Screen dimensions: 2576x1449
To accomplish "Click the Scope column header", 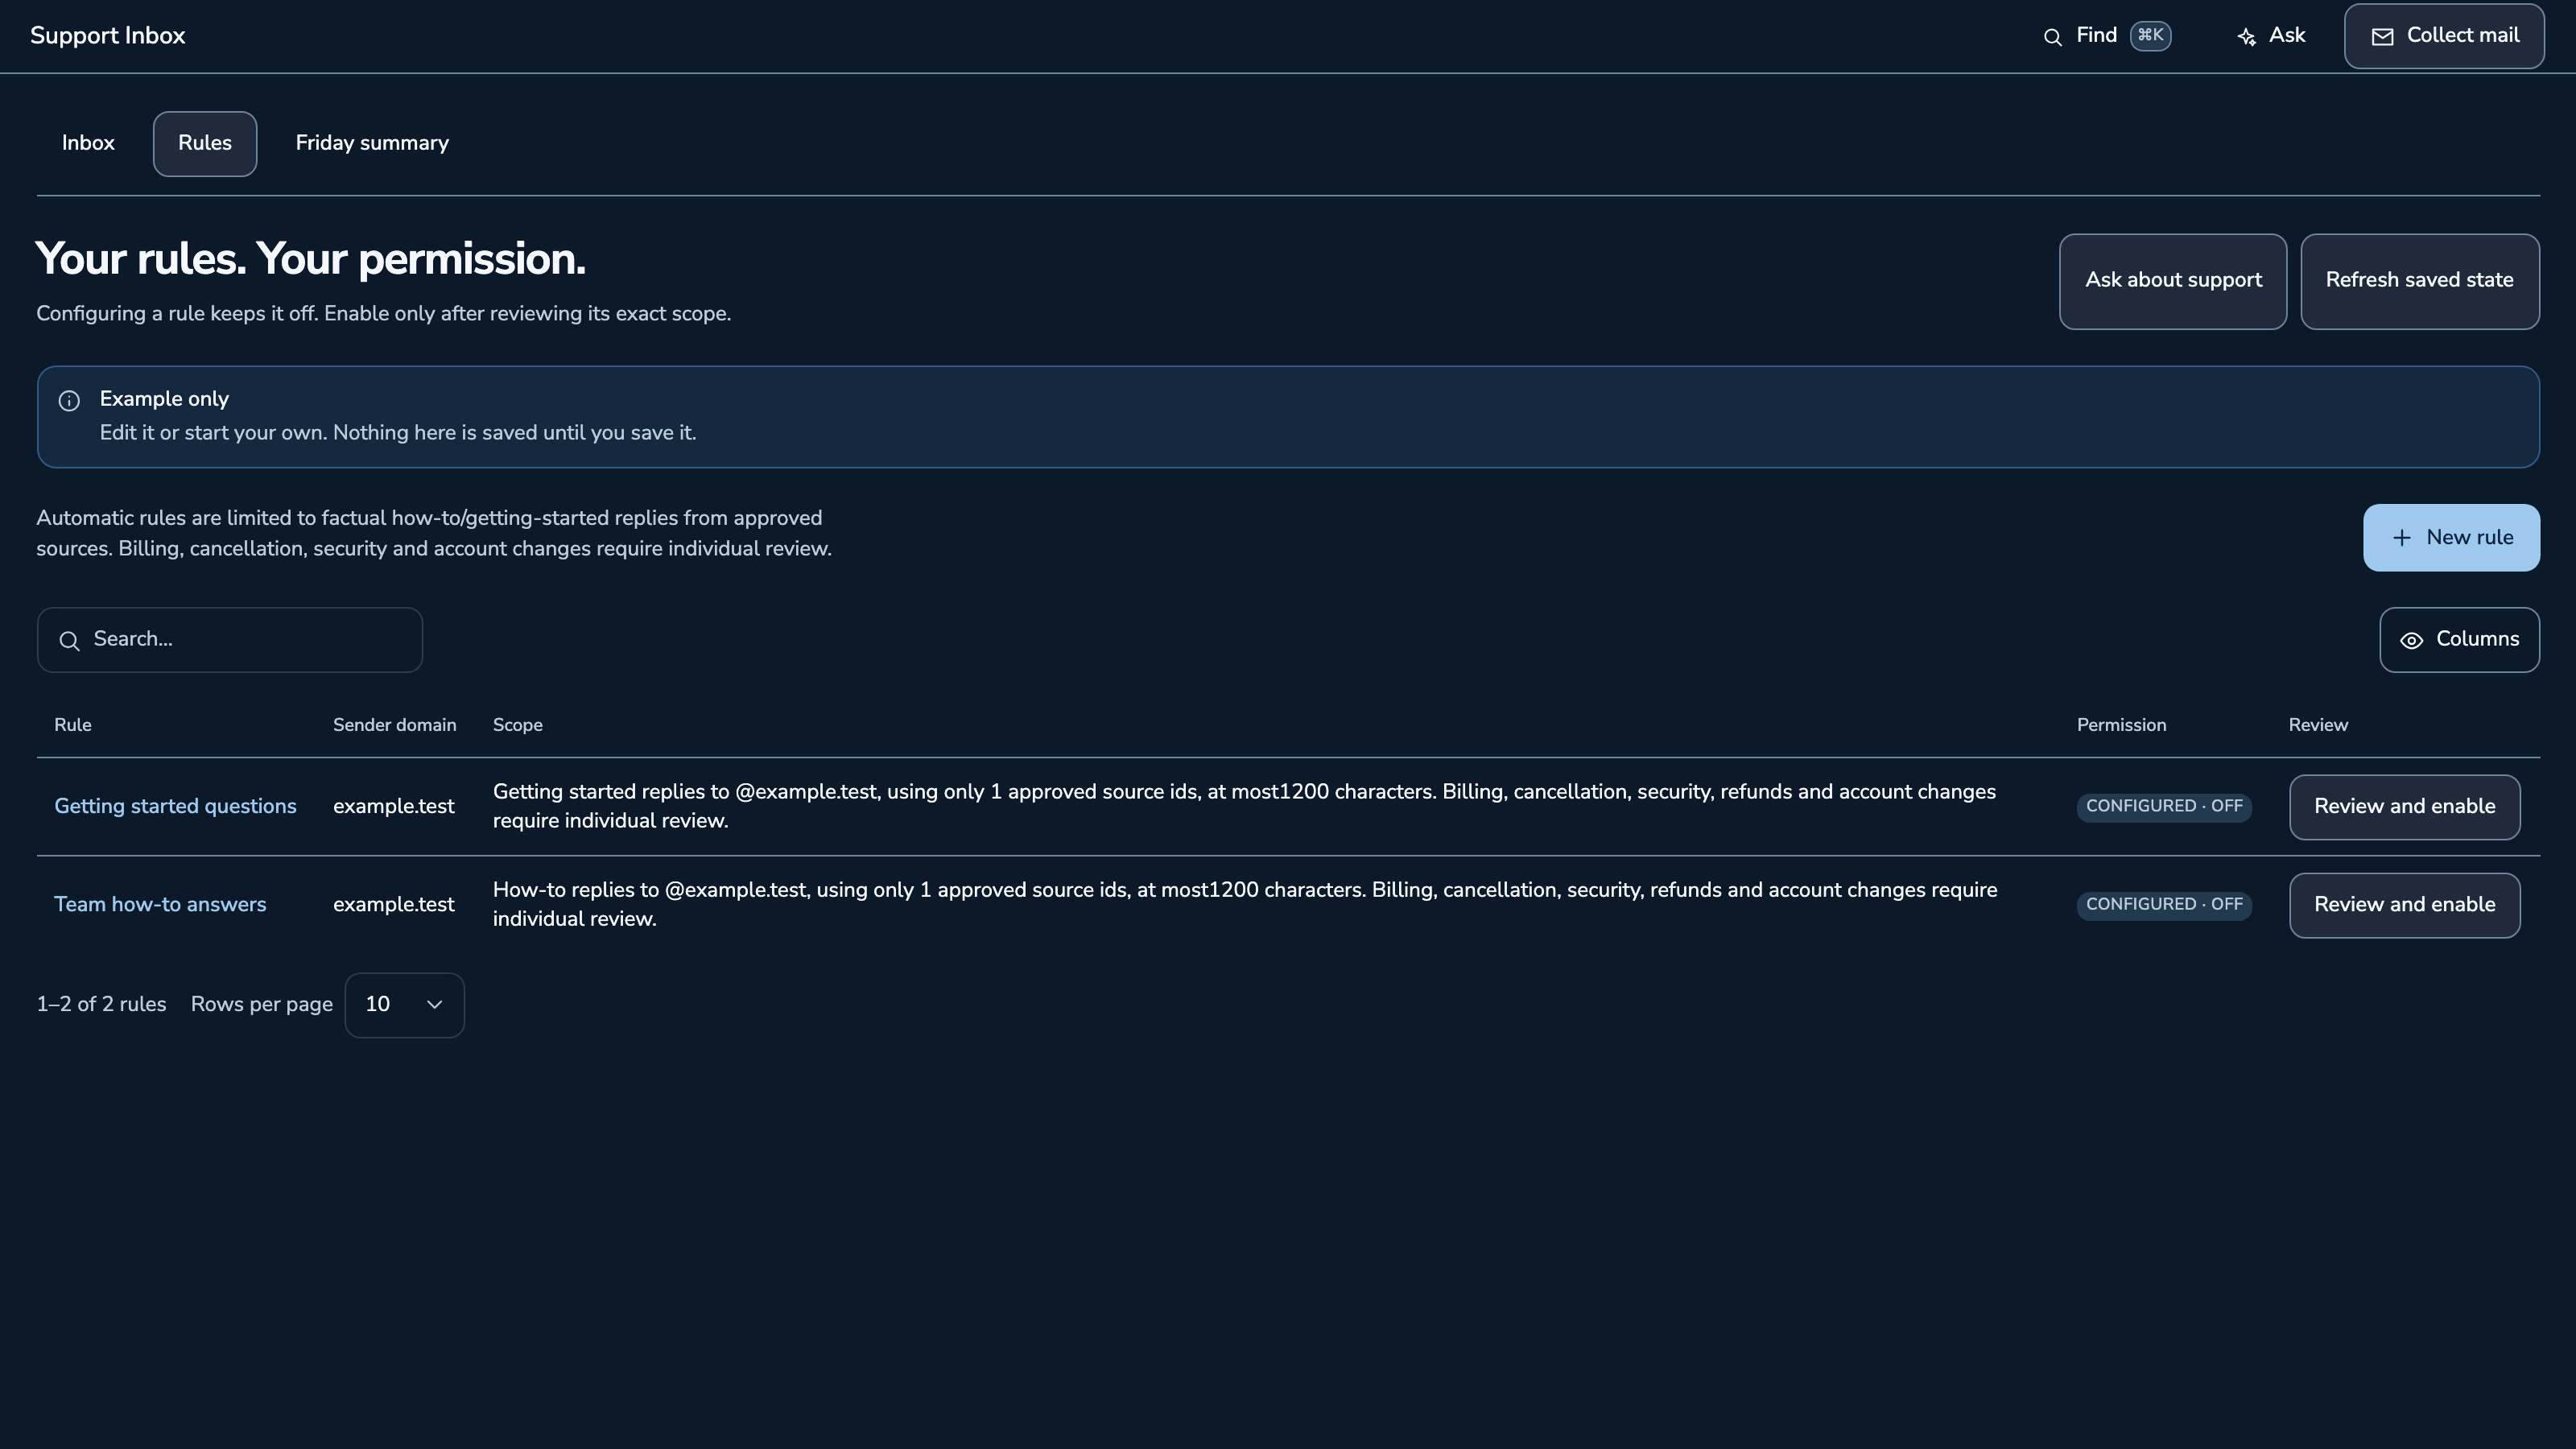I will pos(517,726).
